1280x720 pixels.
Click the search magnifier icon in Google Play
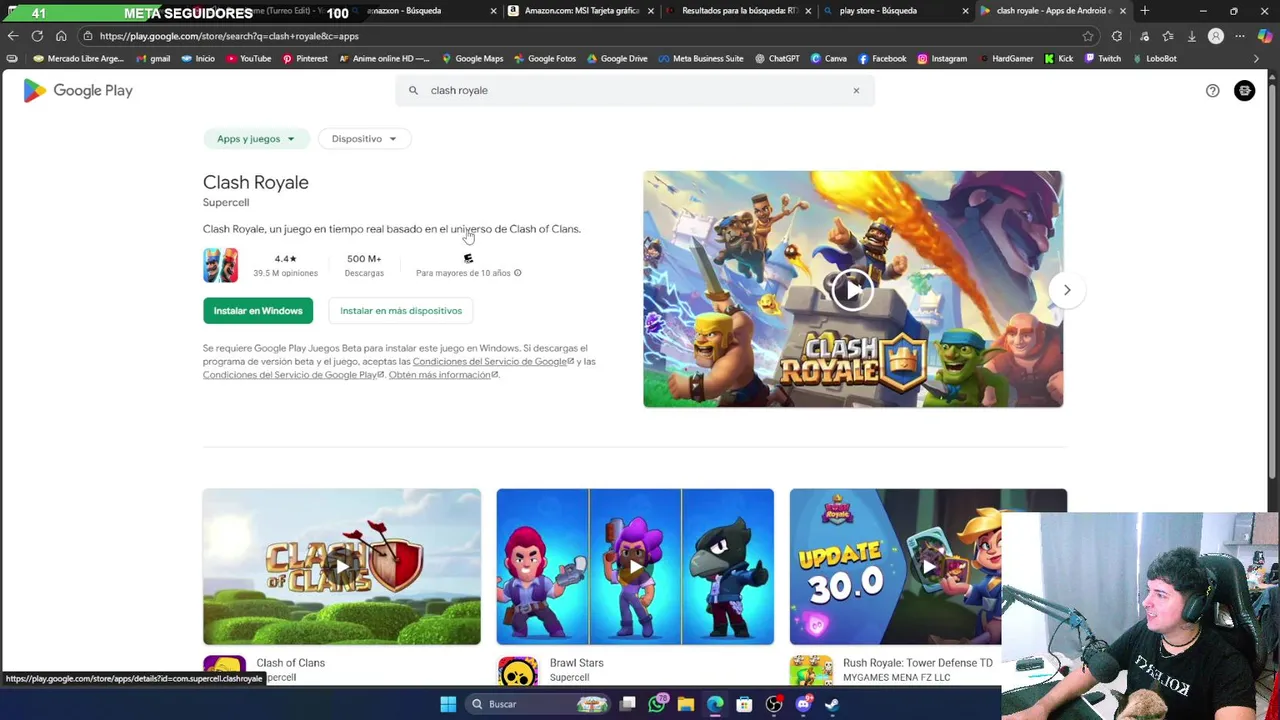[x=413, y=90]
